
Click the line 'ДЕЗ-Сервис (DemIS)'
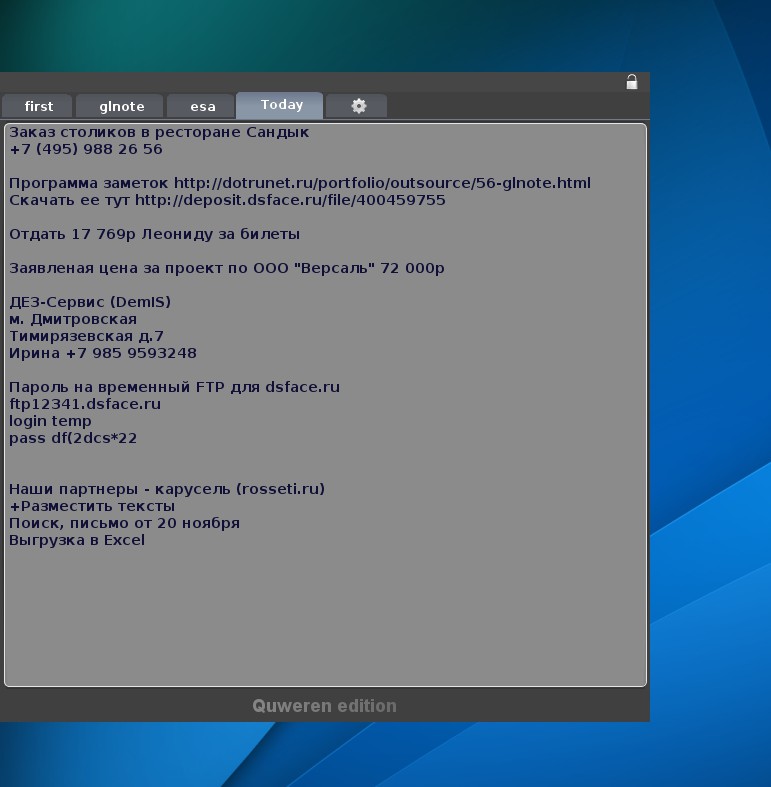tap(90, 302)
